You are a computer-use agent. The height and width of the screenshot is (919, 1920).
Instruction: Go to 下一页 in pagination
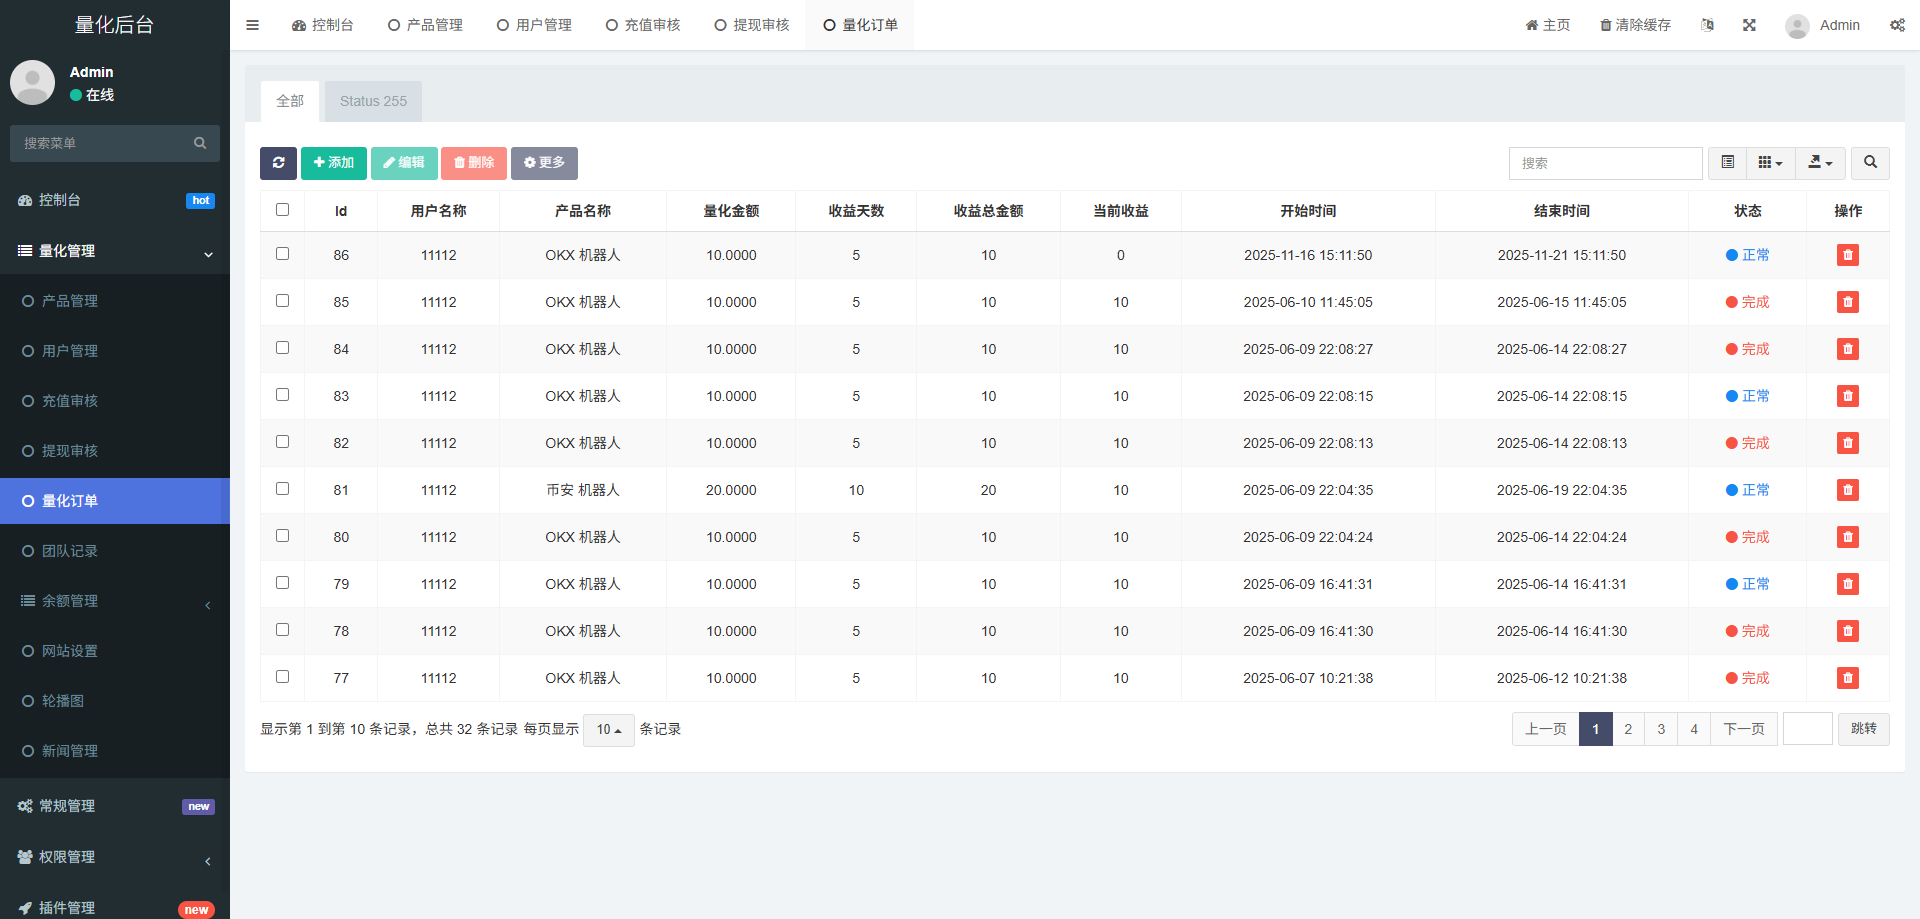point(1743,729)
